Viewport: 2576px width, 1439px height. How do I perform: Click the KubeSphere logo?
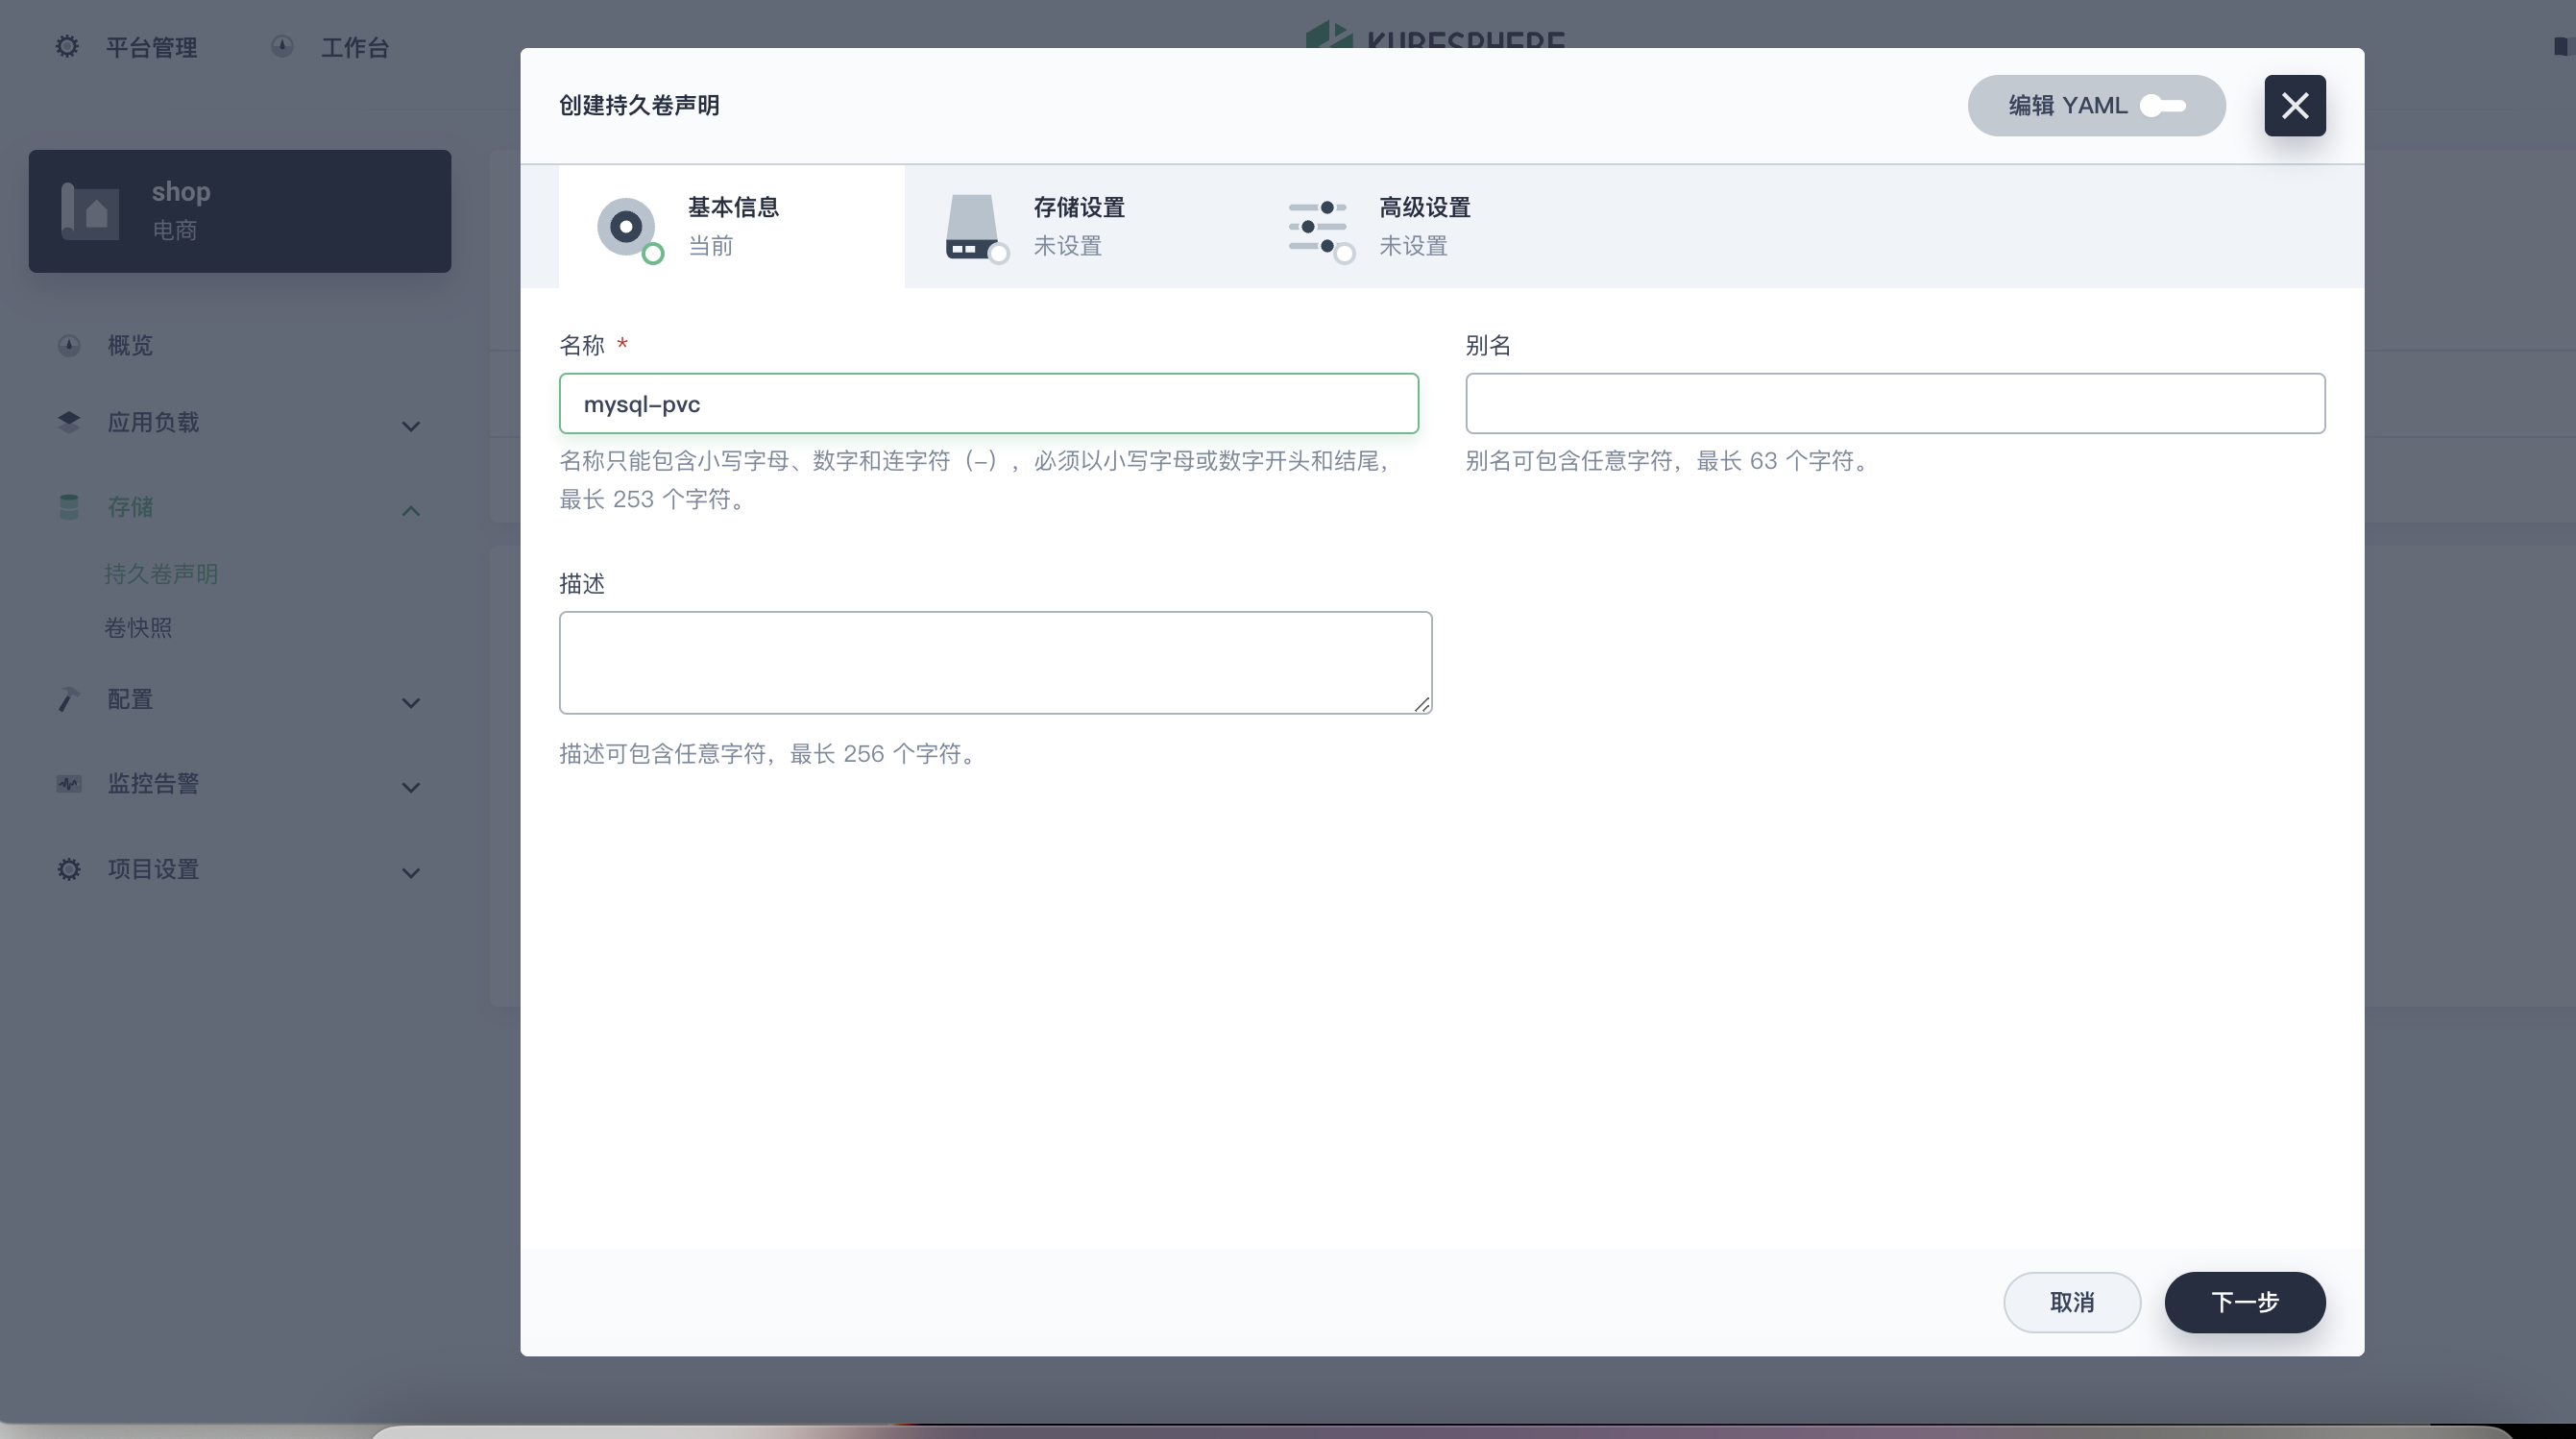pyautogui.click(x=1436, y=36)
